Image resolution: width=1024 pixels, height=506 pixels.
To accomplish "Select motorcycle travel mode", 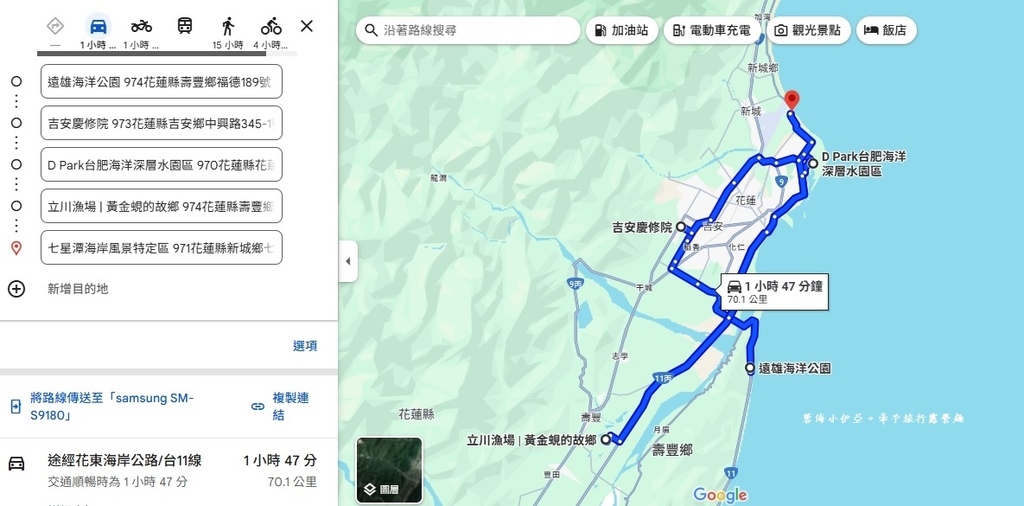I will (141, 26).
